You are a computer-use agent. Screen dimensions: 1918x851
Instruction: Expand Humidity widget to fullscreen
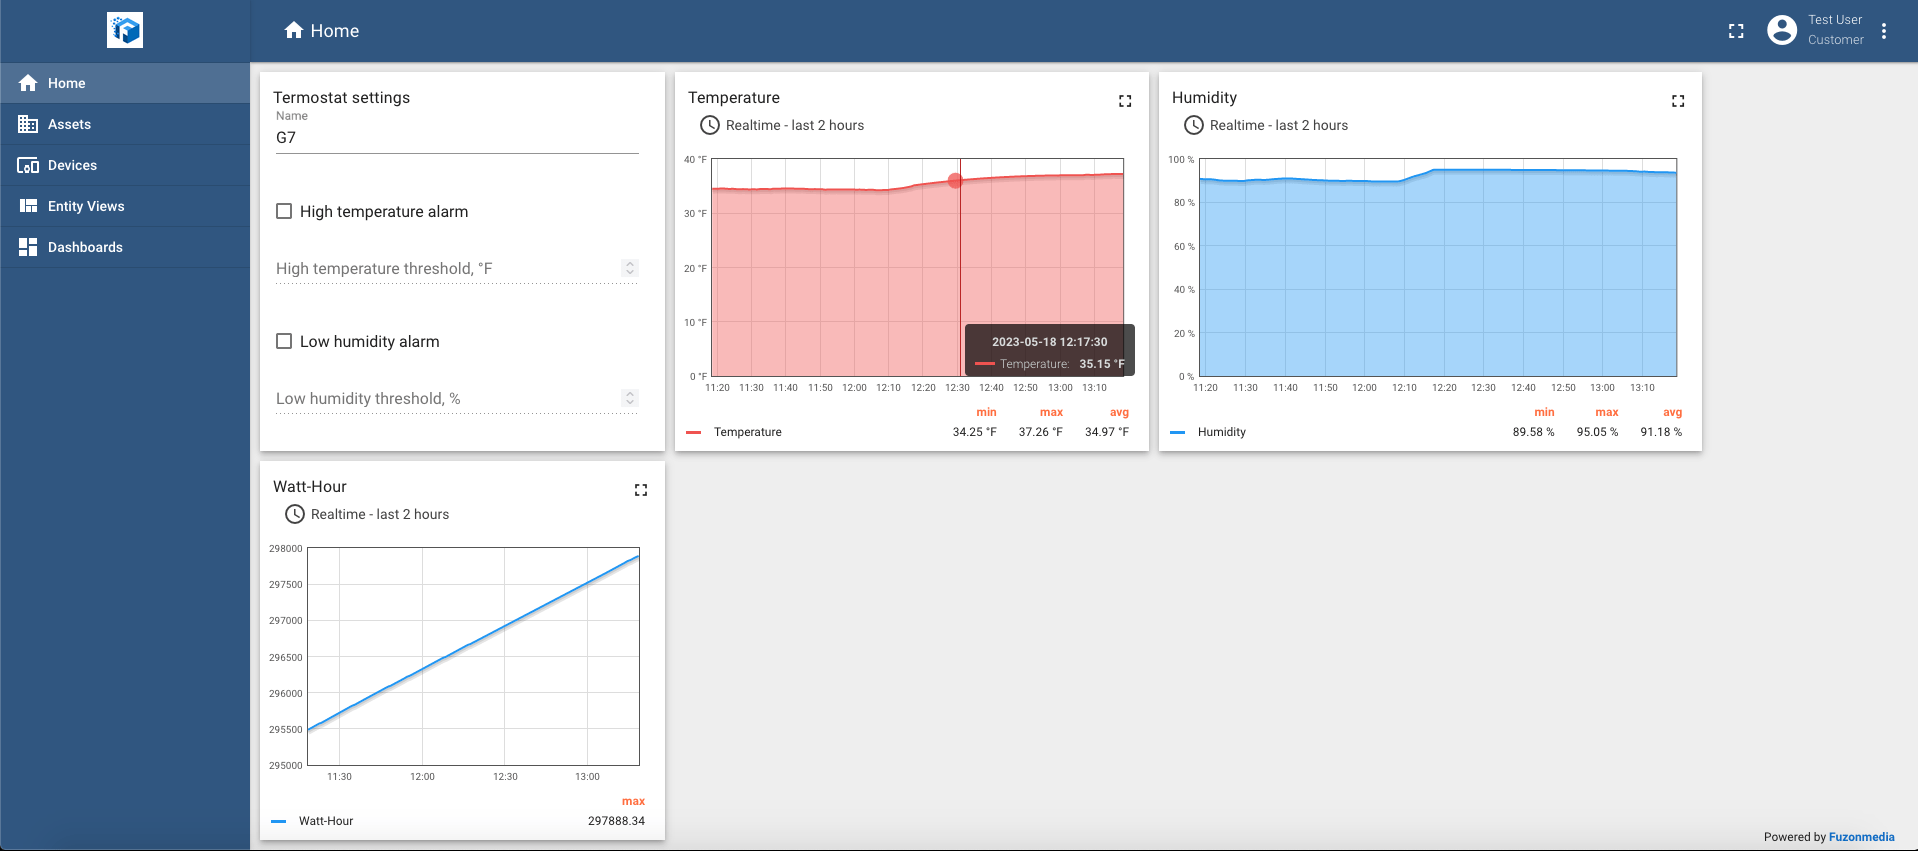[1678, 101]
